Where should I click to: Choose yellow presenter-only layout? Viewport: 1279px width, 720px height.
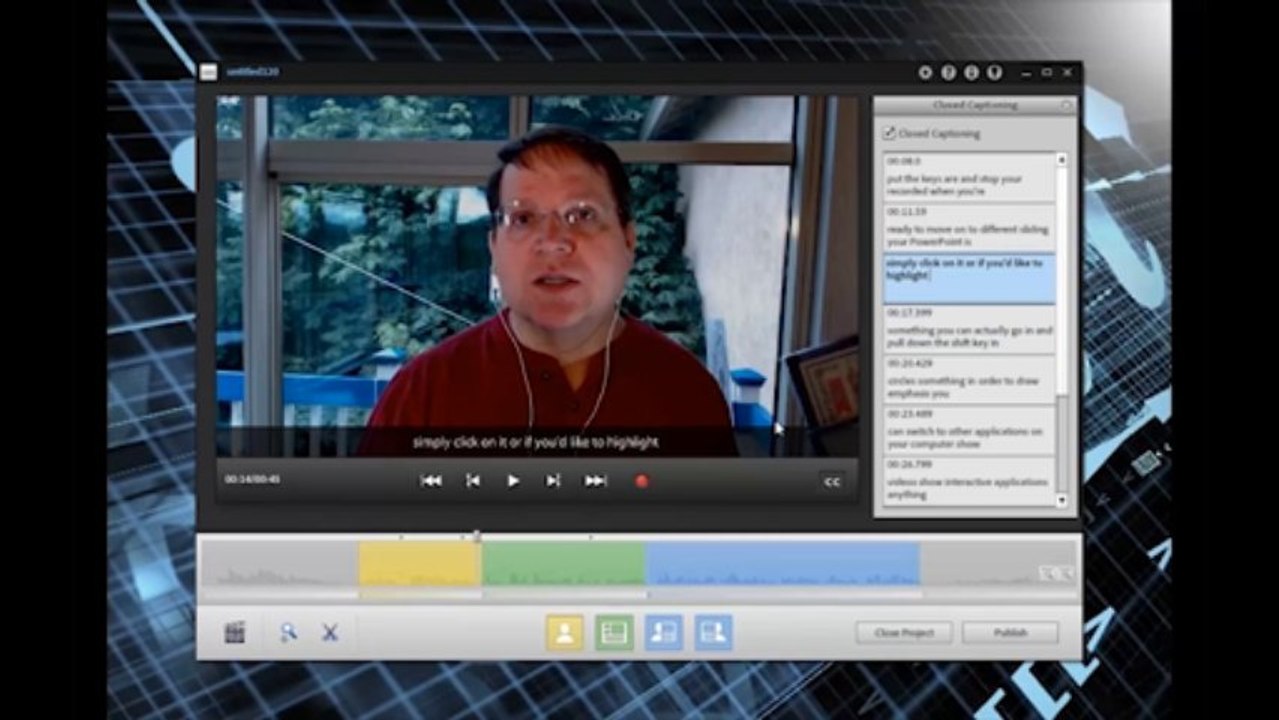564,632
